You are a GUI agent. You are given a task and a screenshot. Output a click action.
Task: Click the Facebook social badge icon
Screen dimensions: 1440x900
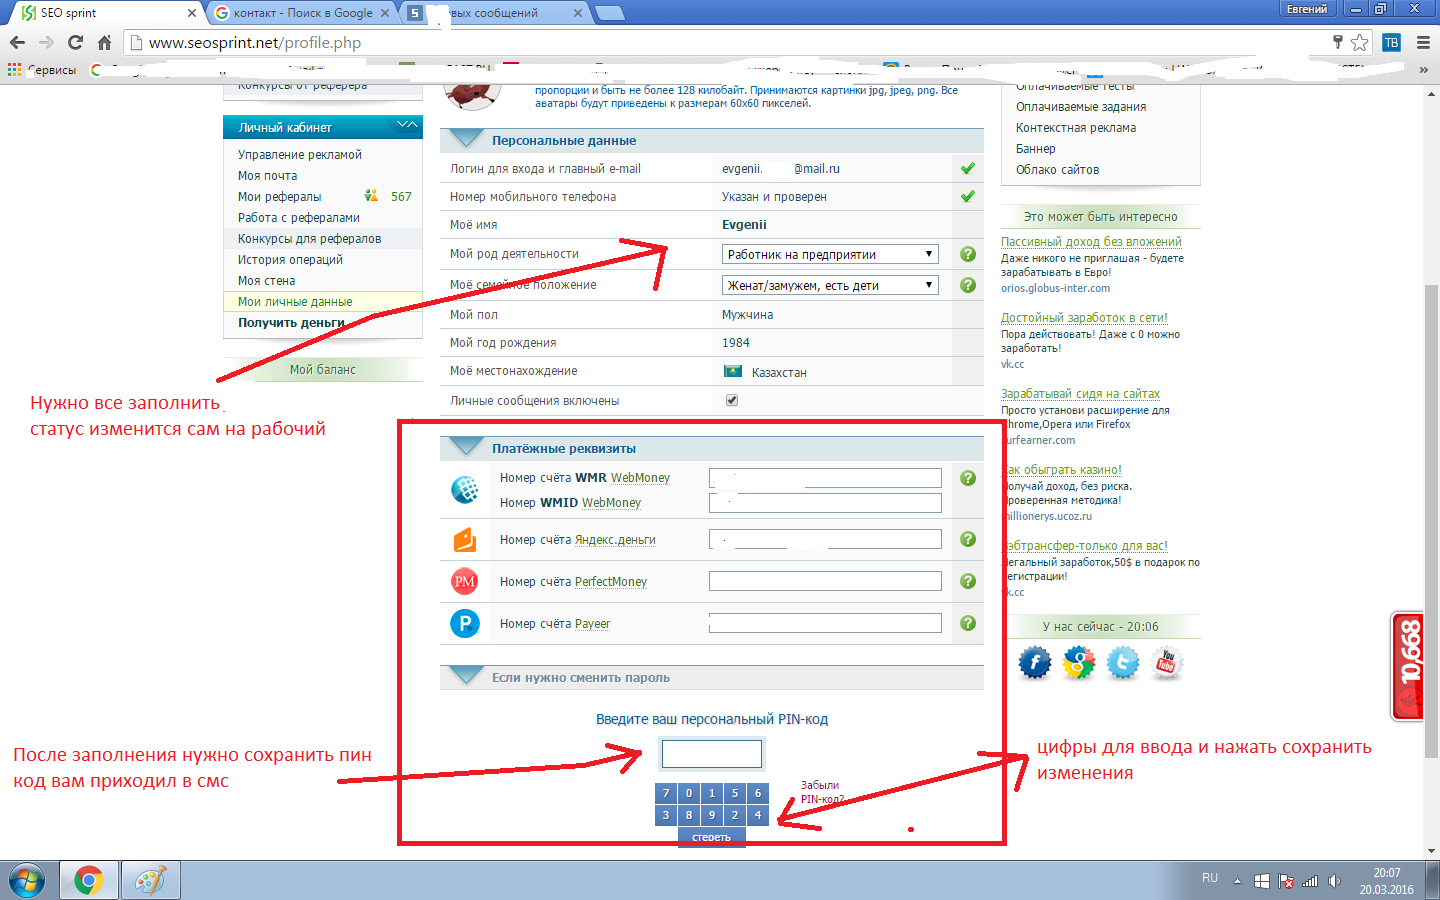pyautogui.click(x=1034, y=662)
